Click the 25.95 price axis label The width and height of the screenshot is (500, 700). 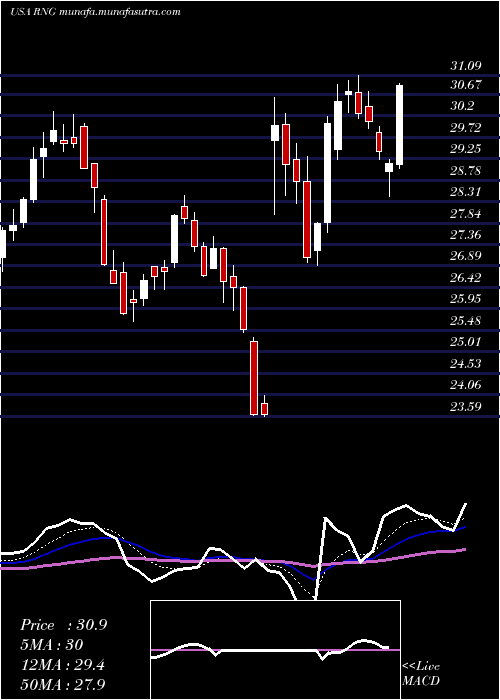click(x=466, y=299)
